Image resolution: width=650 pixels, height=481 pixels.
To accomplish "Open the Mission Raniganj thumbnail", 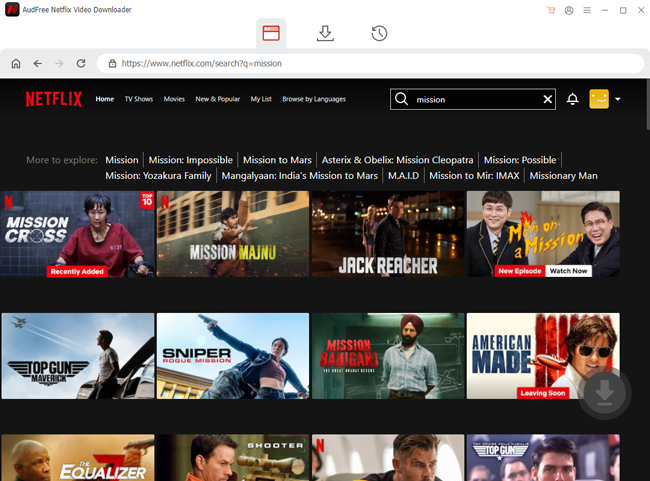I will click(388, 356).
